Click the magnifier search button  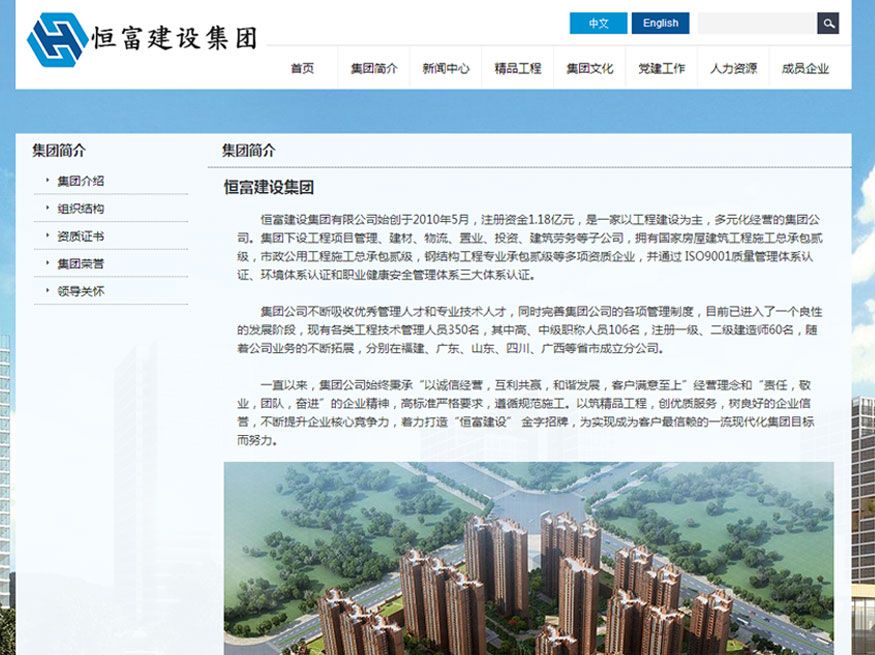pyautogui.click(x=828, y=23)
